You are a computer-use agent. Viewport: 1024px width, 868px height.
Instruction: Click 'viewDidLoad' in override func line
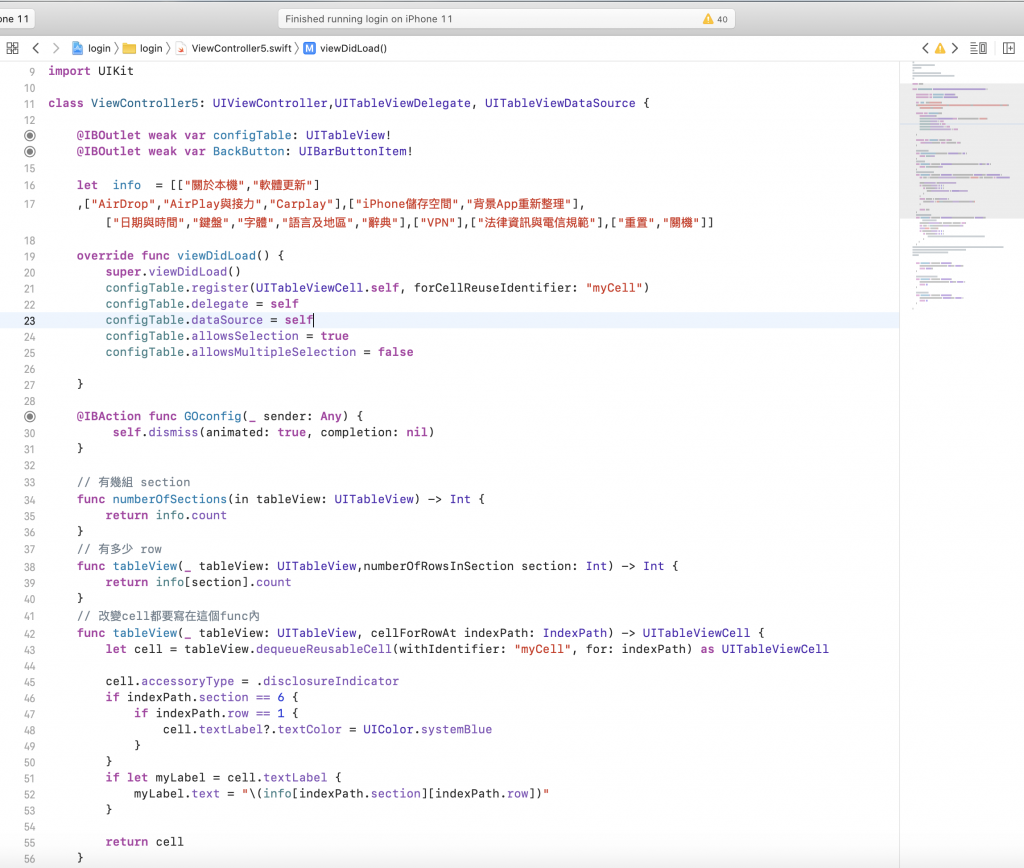(x=217, y=255)
